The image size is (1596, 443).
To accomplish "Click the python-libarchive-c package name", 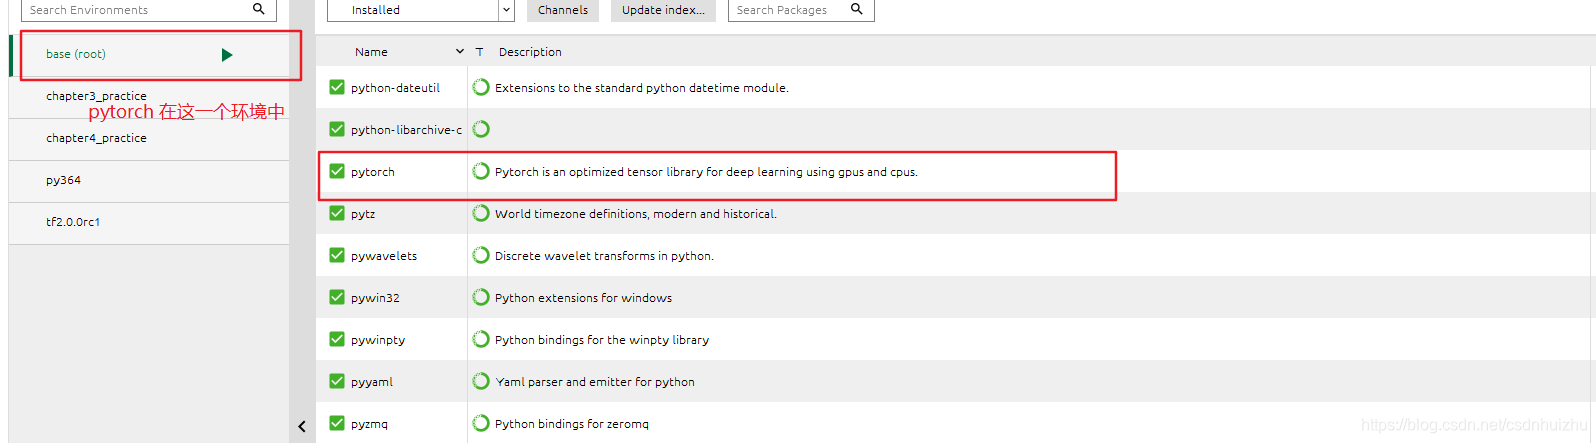I will (x=406, y=130).
